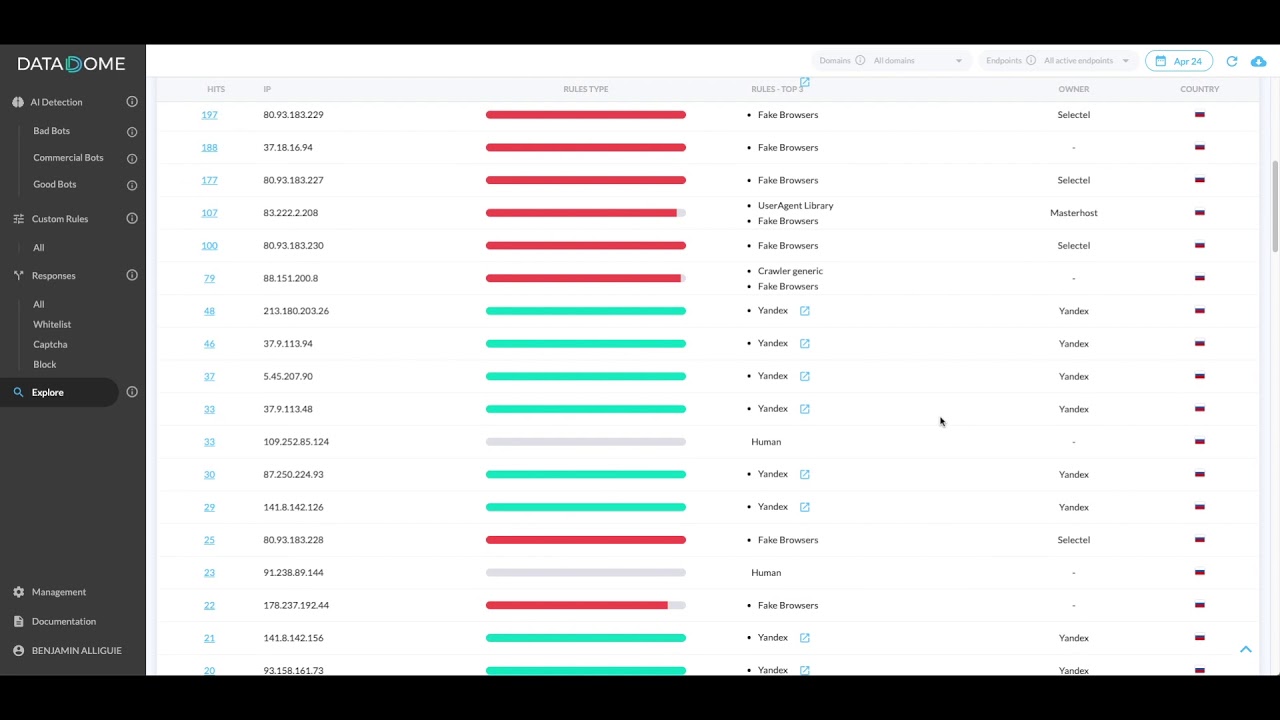Open hits link 23

click(x=209, y=573)
